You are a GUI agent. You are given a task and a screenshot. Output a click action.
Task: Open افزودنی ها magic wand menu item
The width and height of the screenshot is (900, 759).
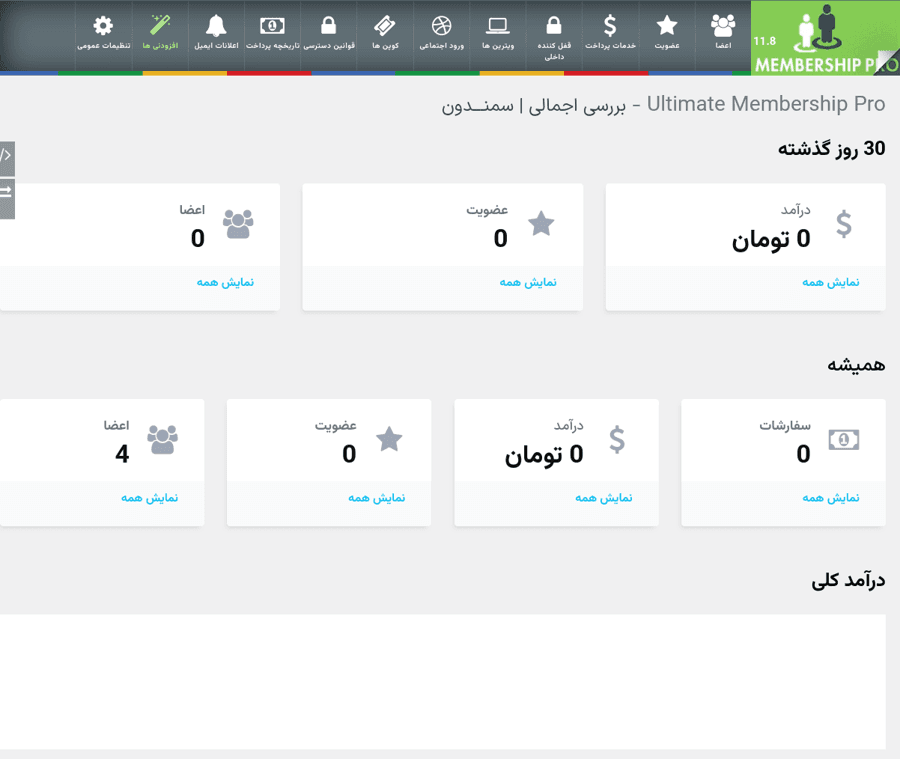[x=160, y=33]
